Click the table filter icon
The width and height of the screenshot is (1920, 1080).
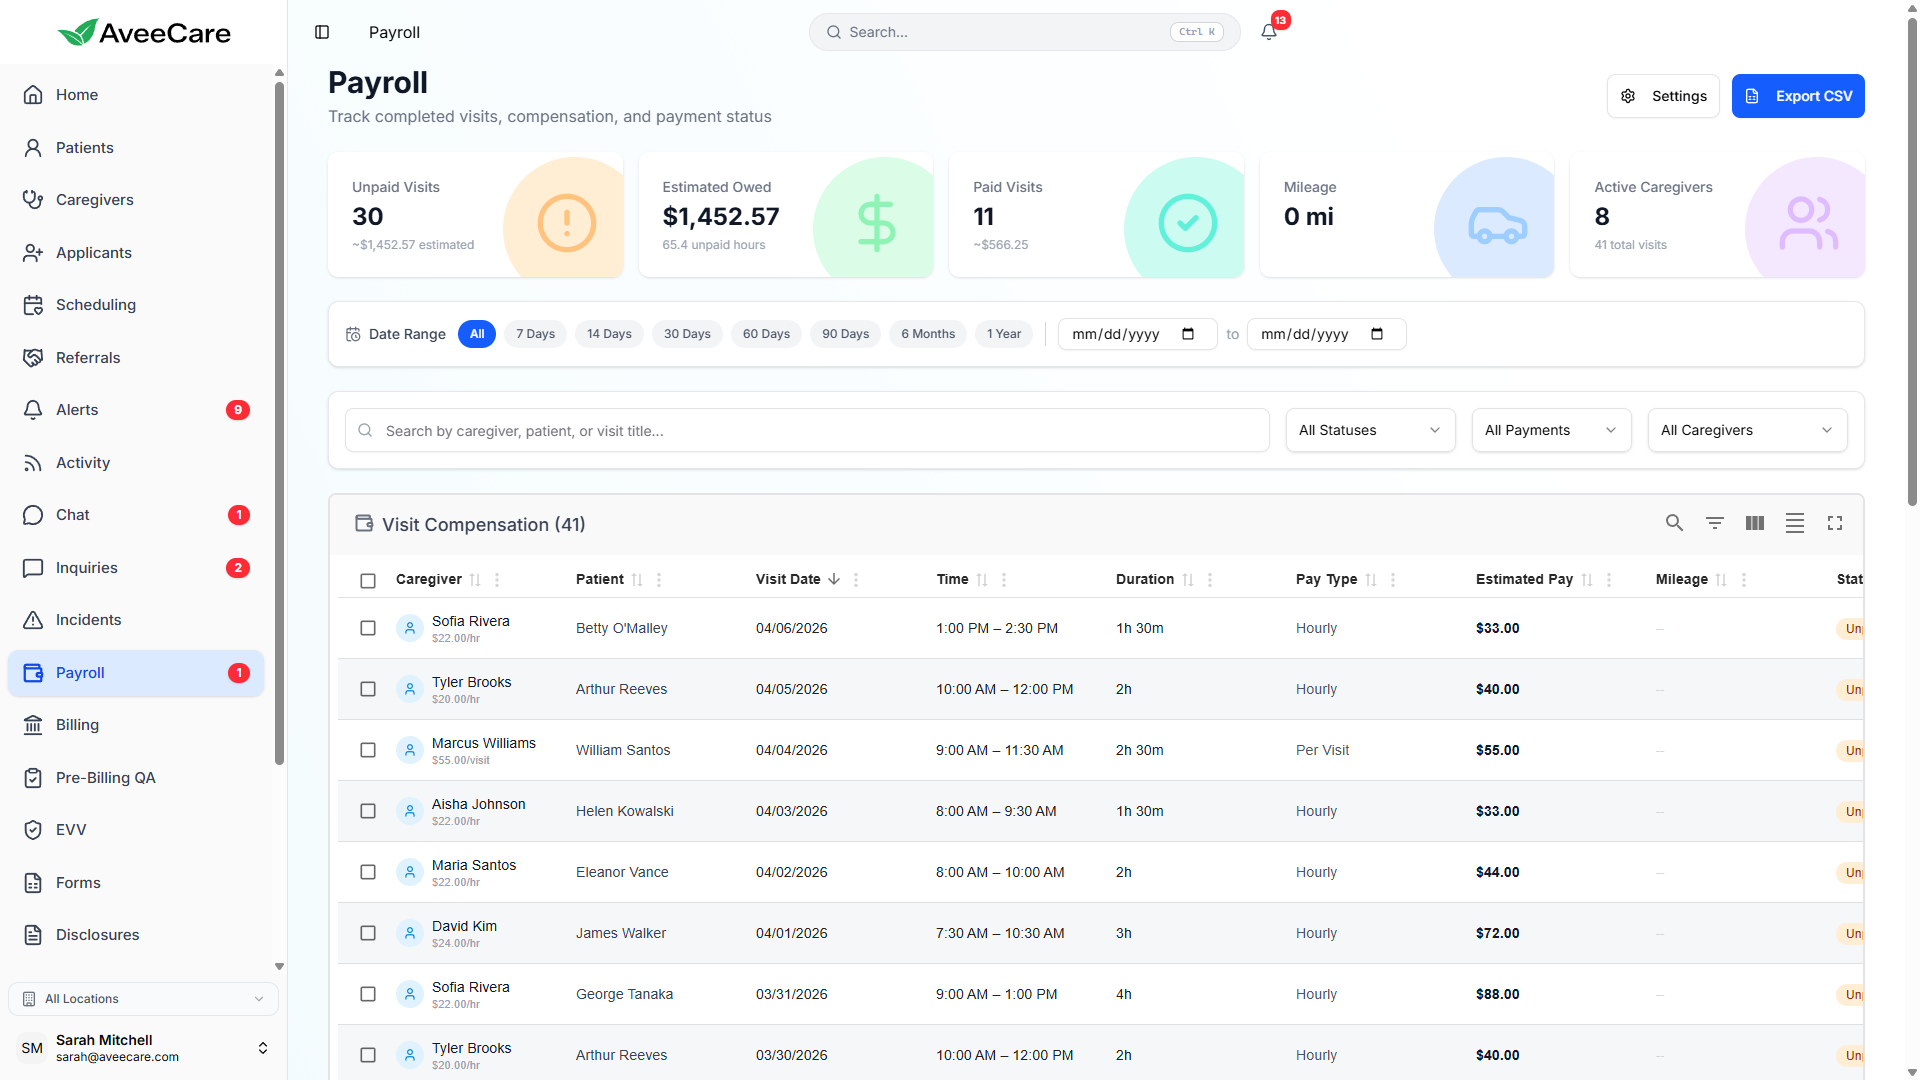pos(1714,523)
